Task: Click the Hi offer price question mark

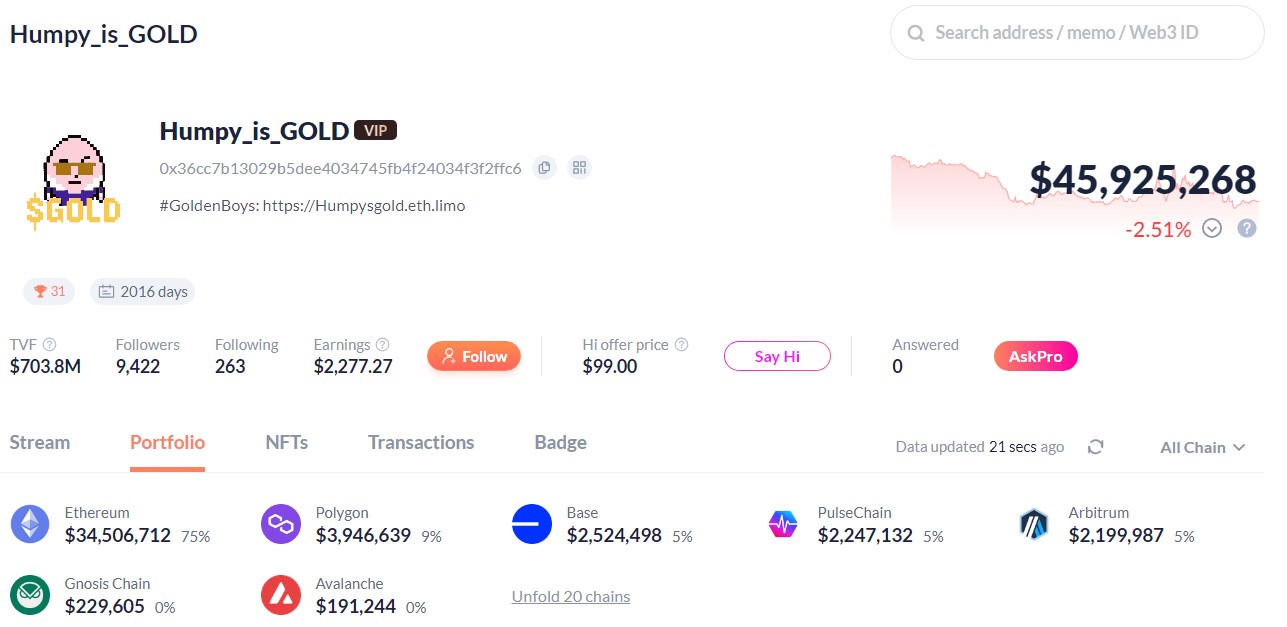Action: (x=680, y=344)
